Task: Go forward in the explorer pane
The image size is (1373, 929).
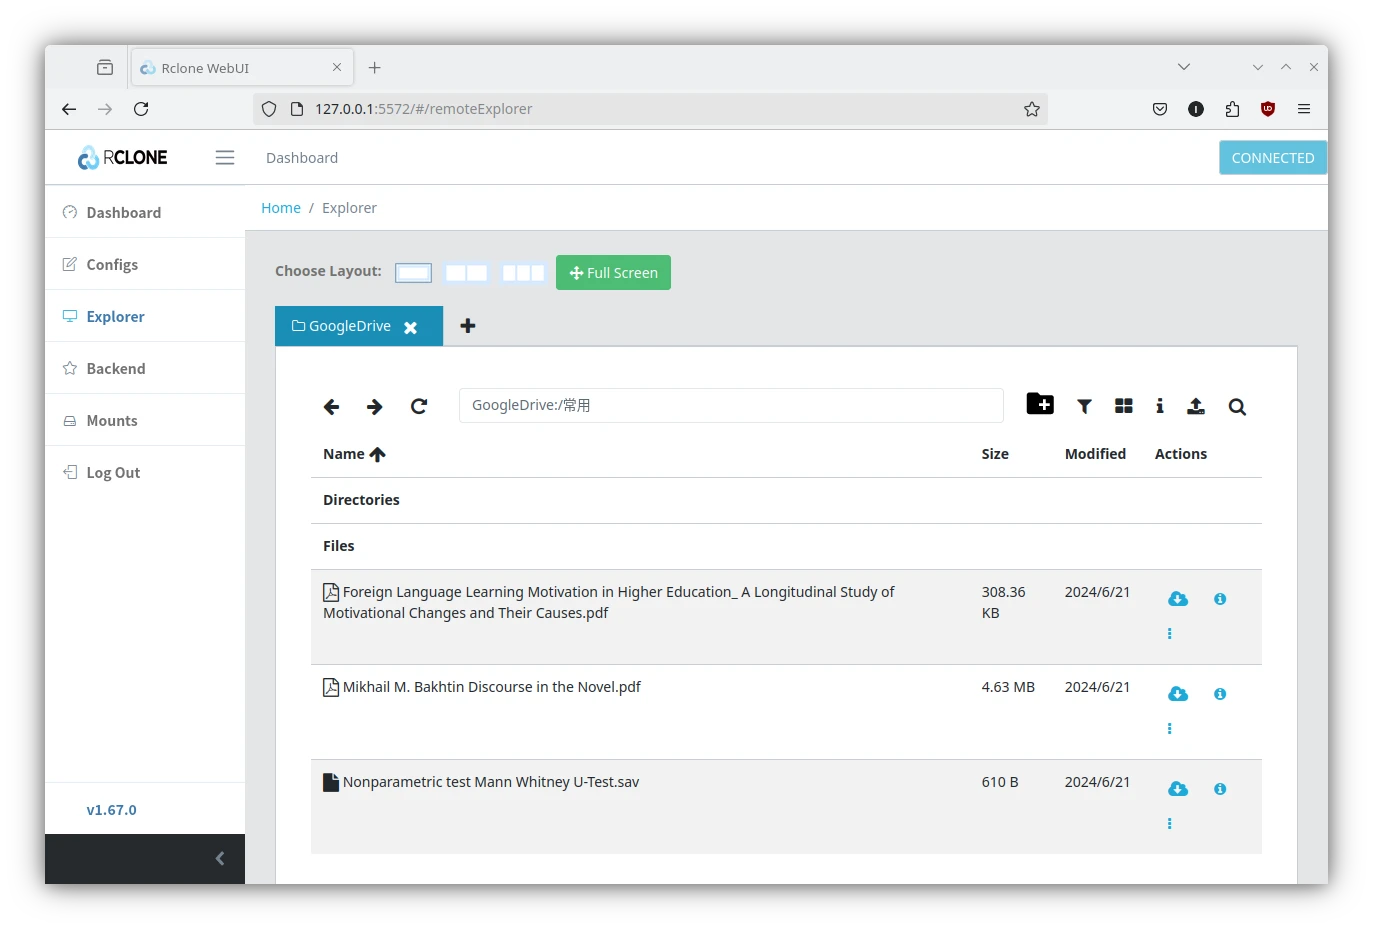Action: coord(375,406)
